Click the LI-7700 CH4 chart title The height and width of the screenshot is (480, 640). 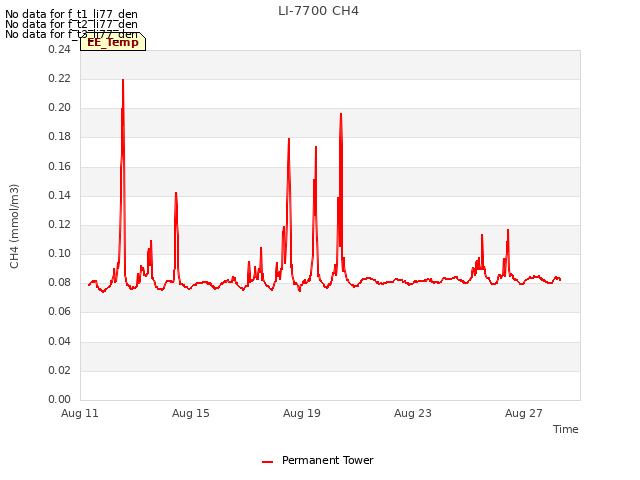pyautogui.click(x=318, y=11)
